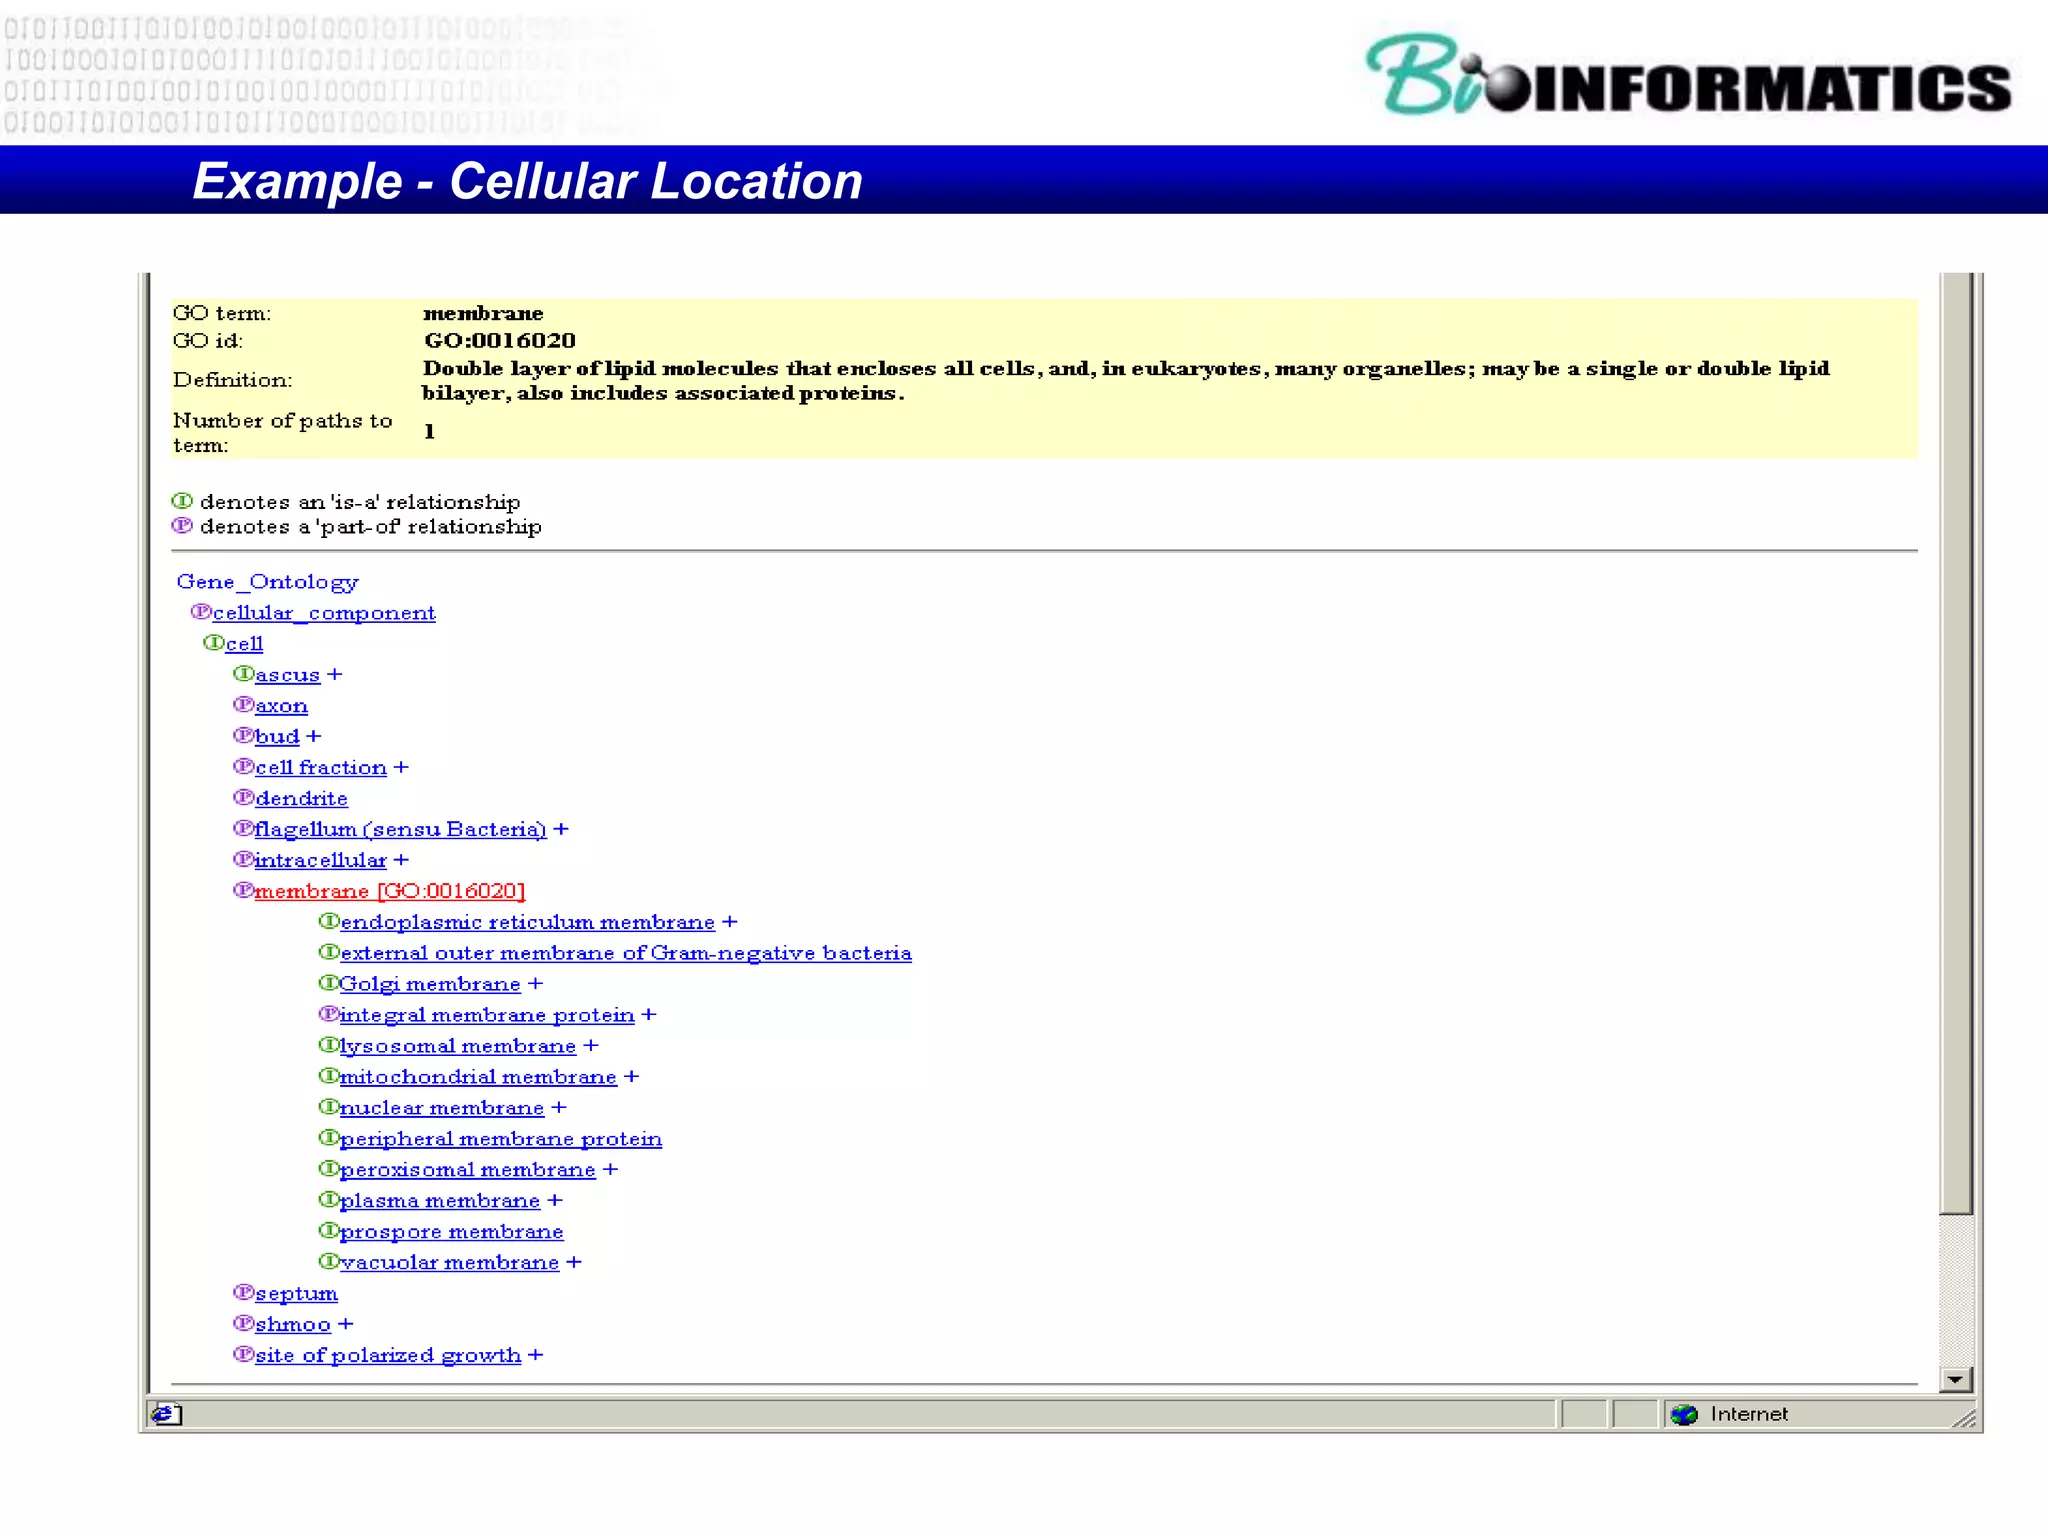Expand lysosomal membrane plus sign
Screen dimensions: 2048x1536
[x=591, y=1047]
